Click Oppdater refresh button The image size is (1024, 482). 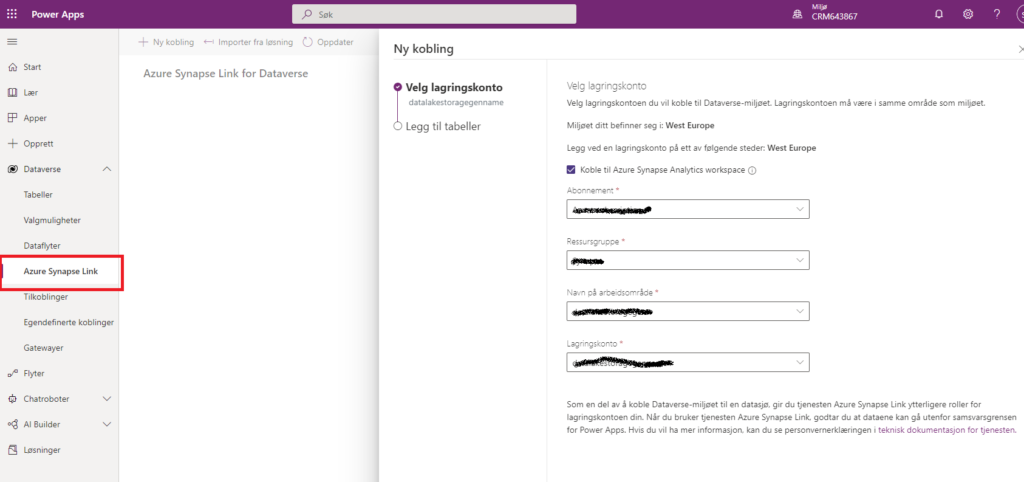click(328, 42)
